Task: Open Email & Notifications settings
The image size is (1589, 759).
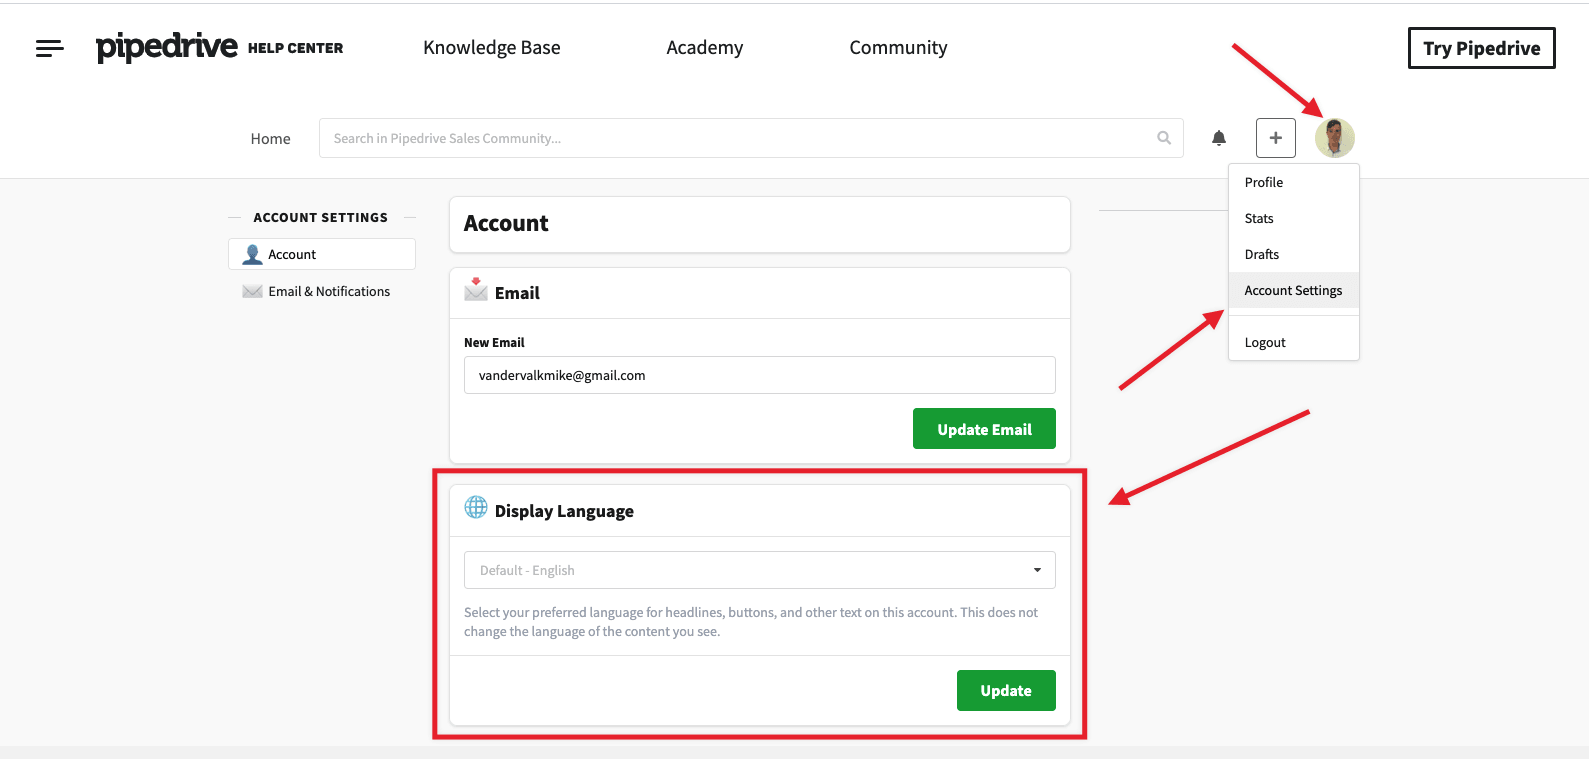Action: point(329,292)
